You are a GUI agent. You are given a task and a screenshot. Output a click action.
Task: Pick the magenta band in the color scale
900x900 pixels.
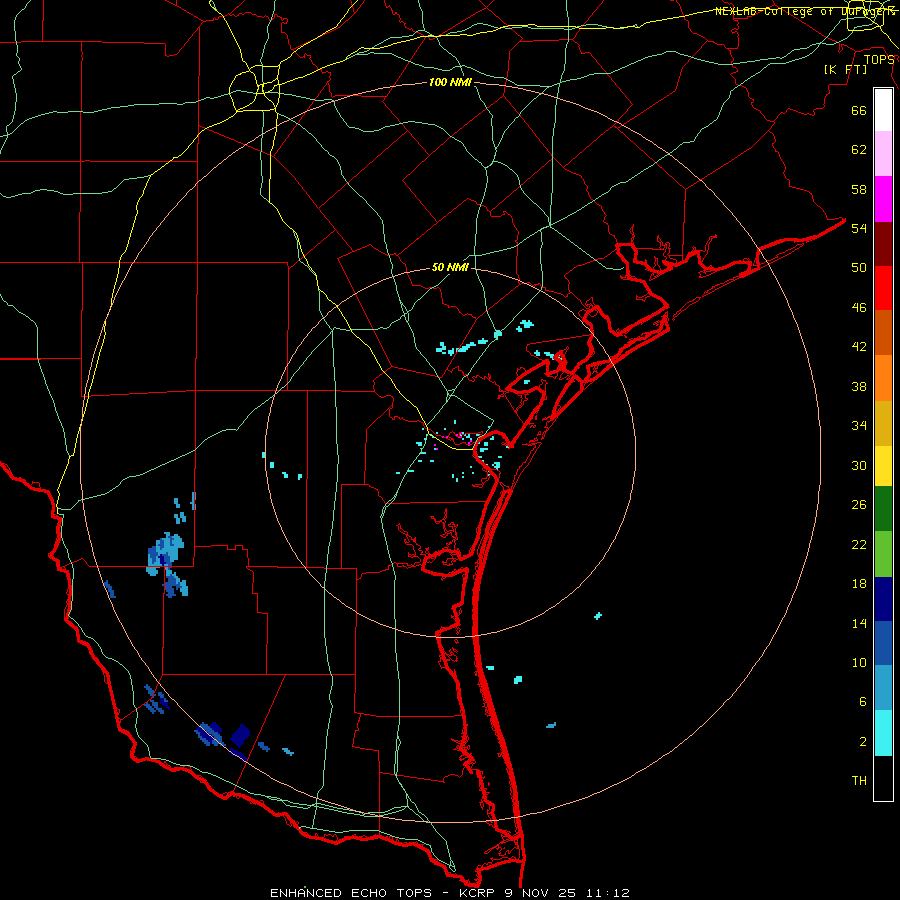click(x=883, y=199)
